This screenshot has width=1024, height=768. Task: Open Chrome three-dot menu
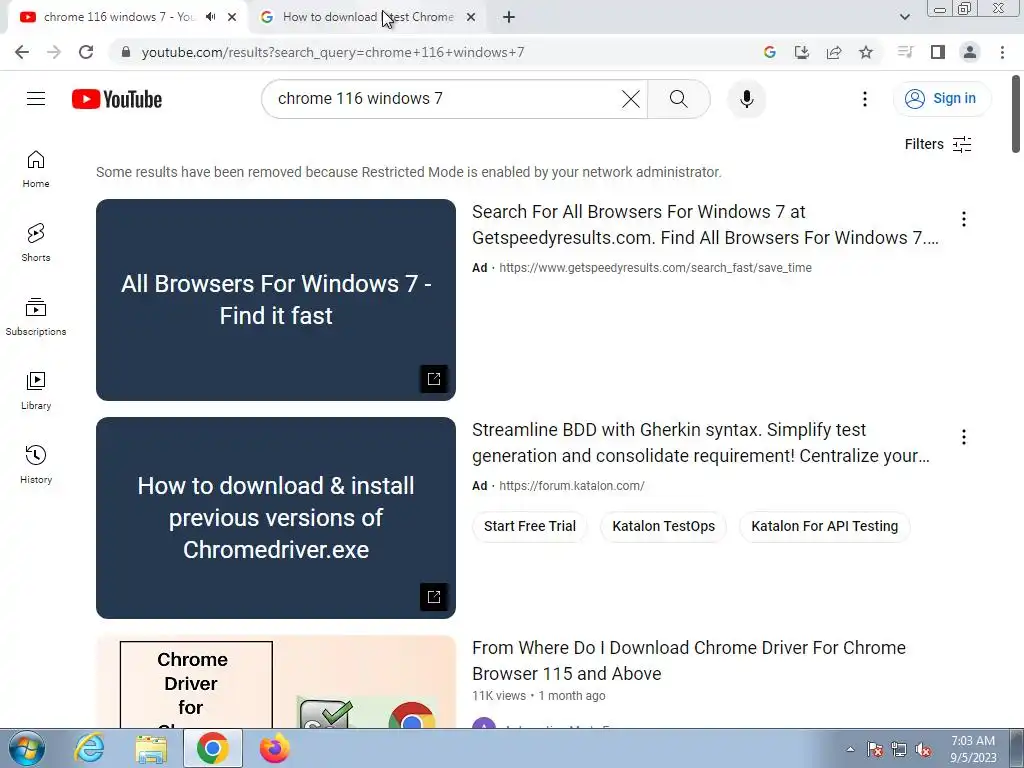(1002, 52)
